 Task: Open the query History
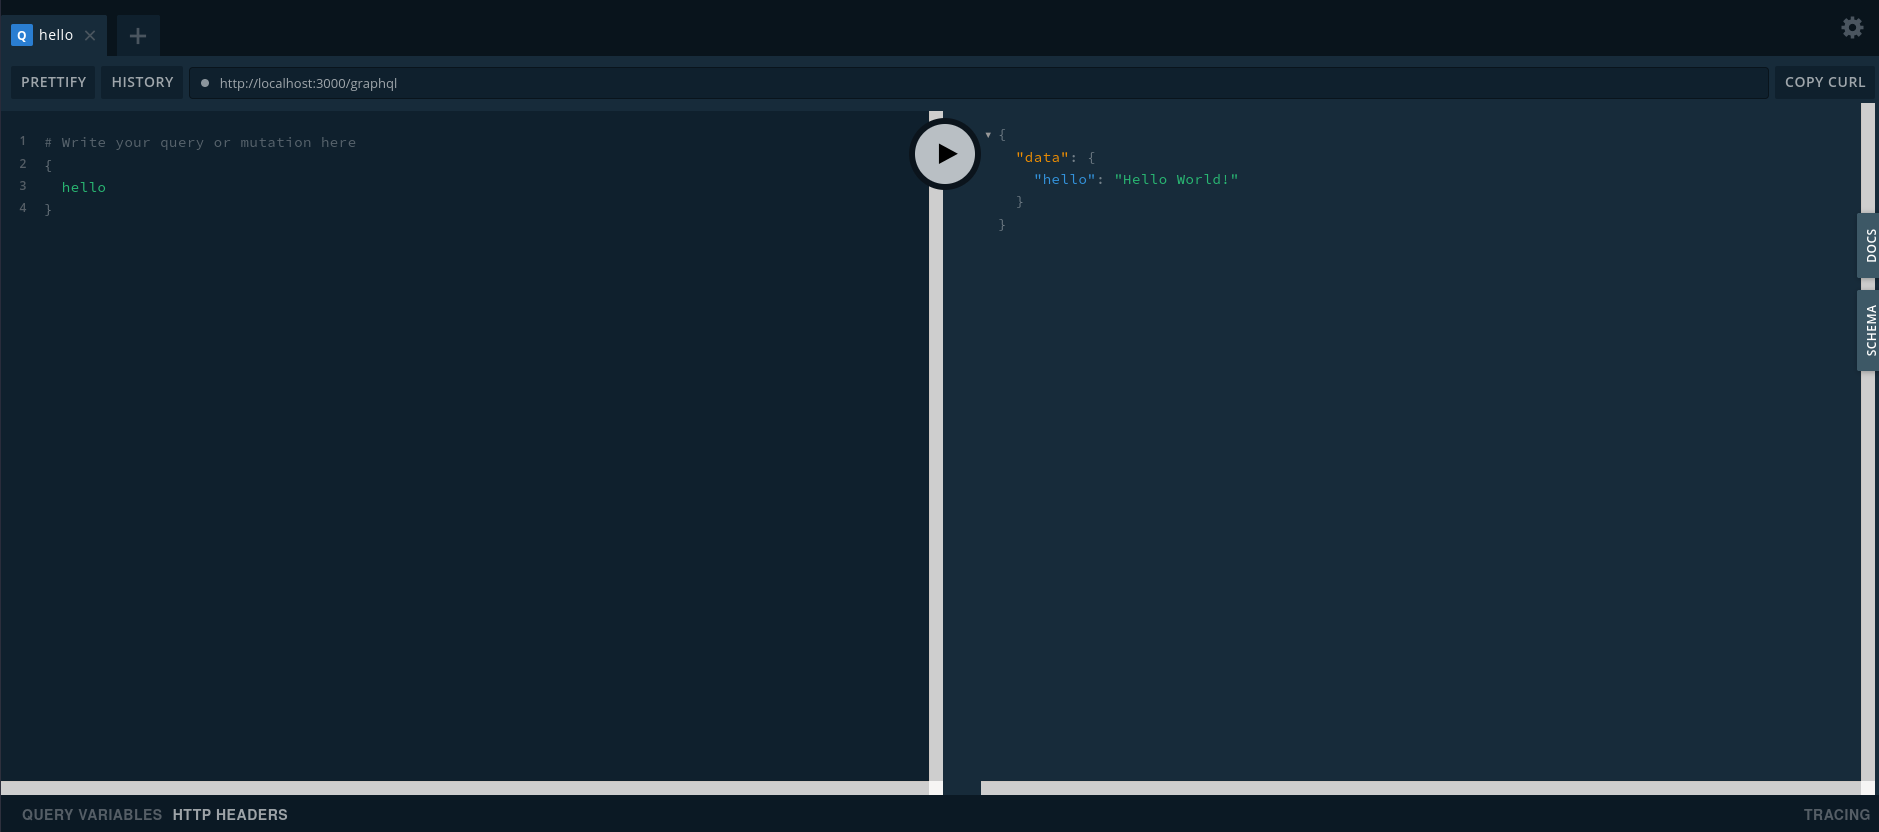[x=142, y=82]
